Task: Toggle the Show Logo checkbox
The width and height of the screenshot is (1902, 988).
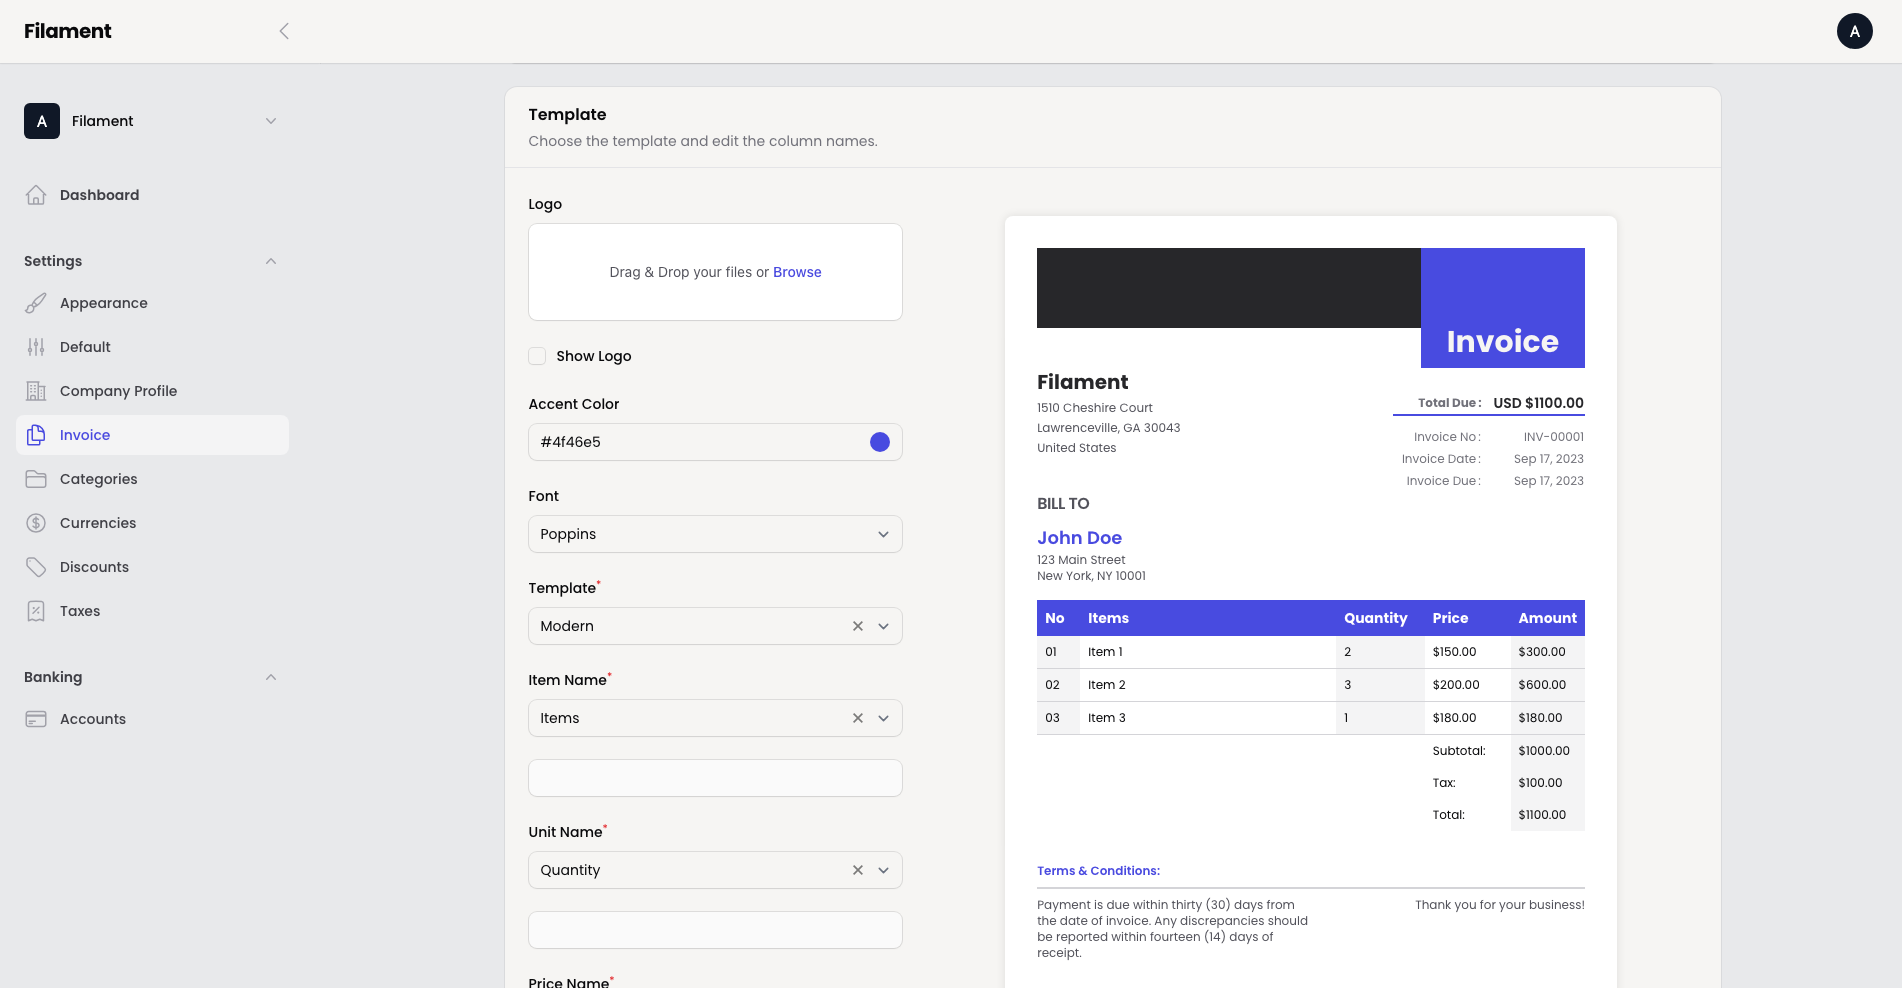Action: pos(537,356)
